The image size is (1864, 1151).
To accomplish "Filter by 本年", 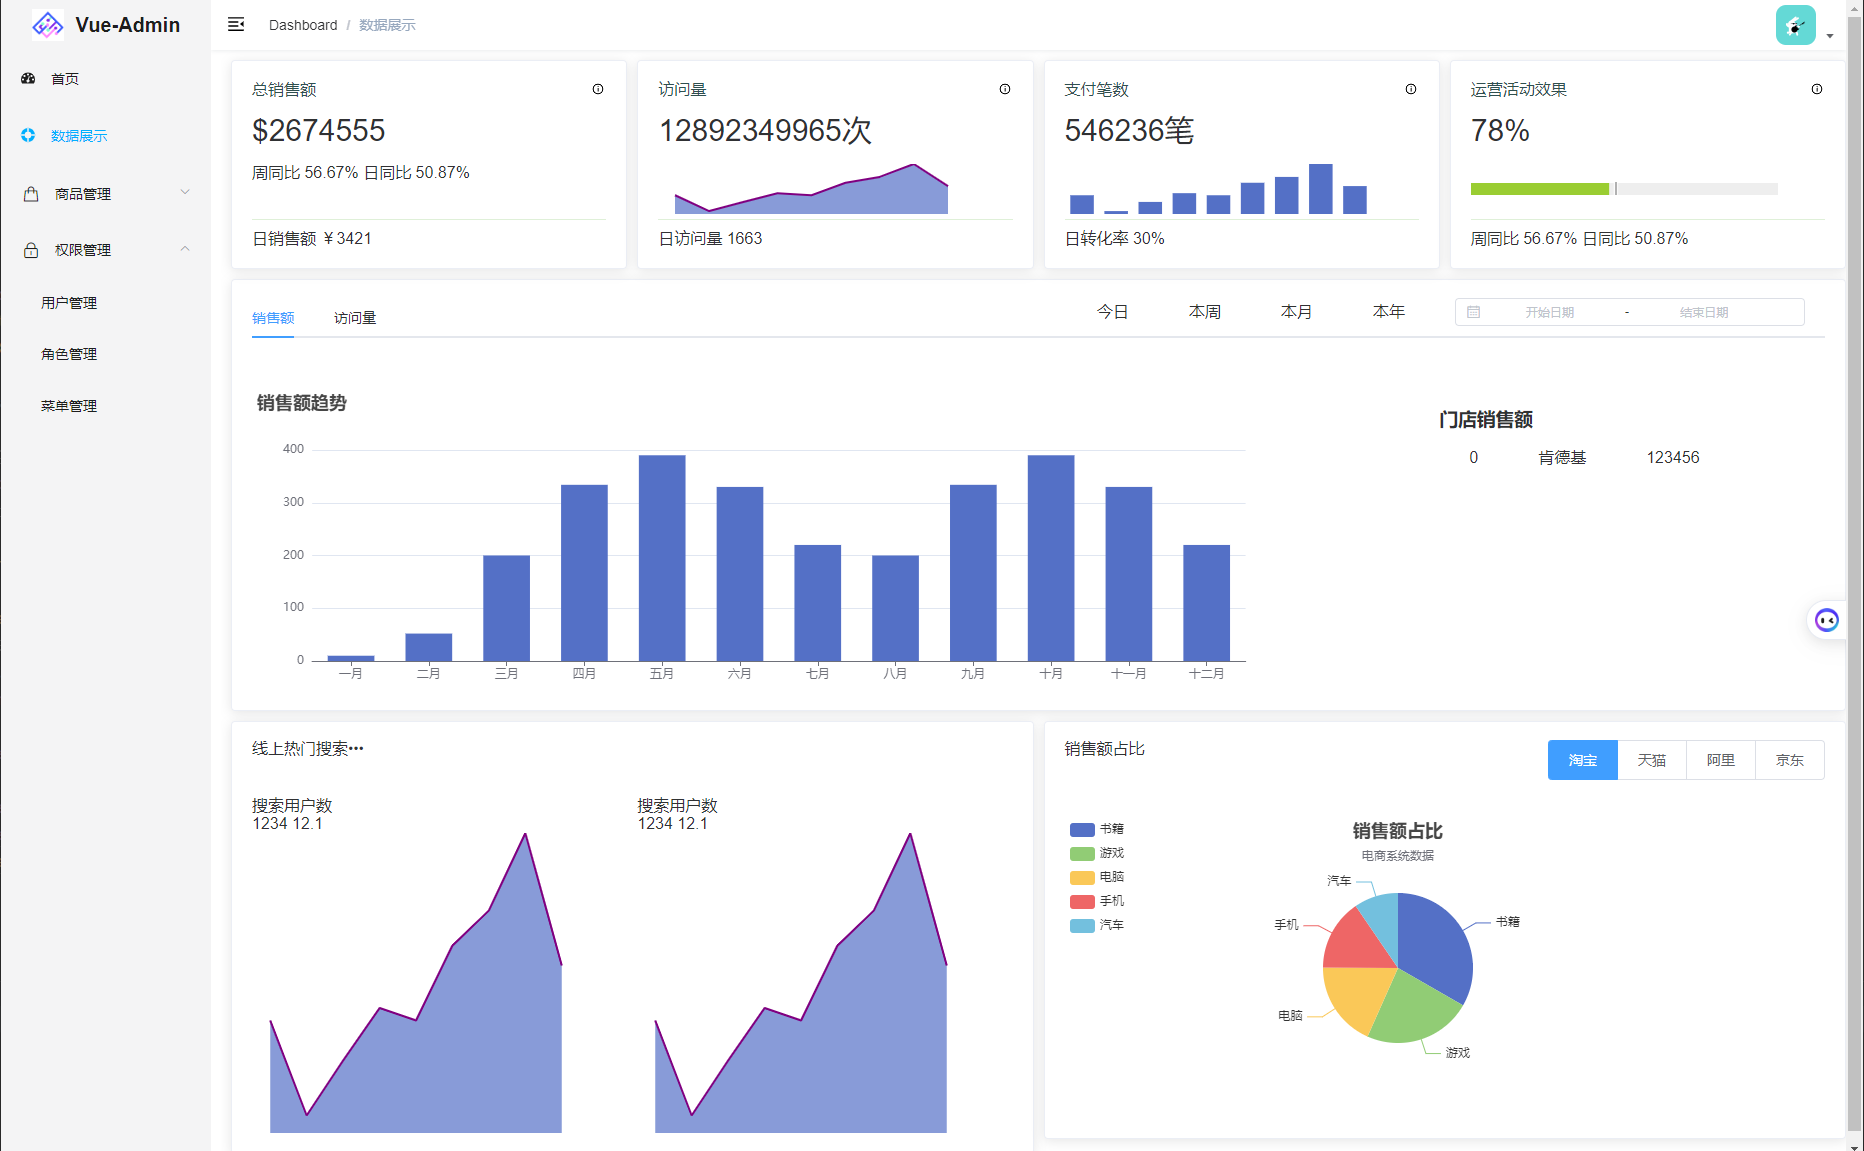I will [x=1388, y=312].
